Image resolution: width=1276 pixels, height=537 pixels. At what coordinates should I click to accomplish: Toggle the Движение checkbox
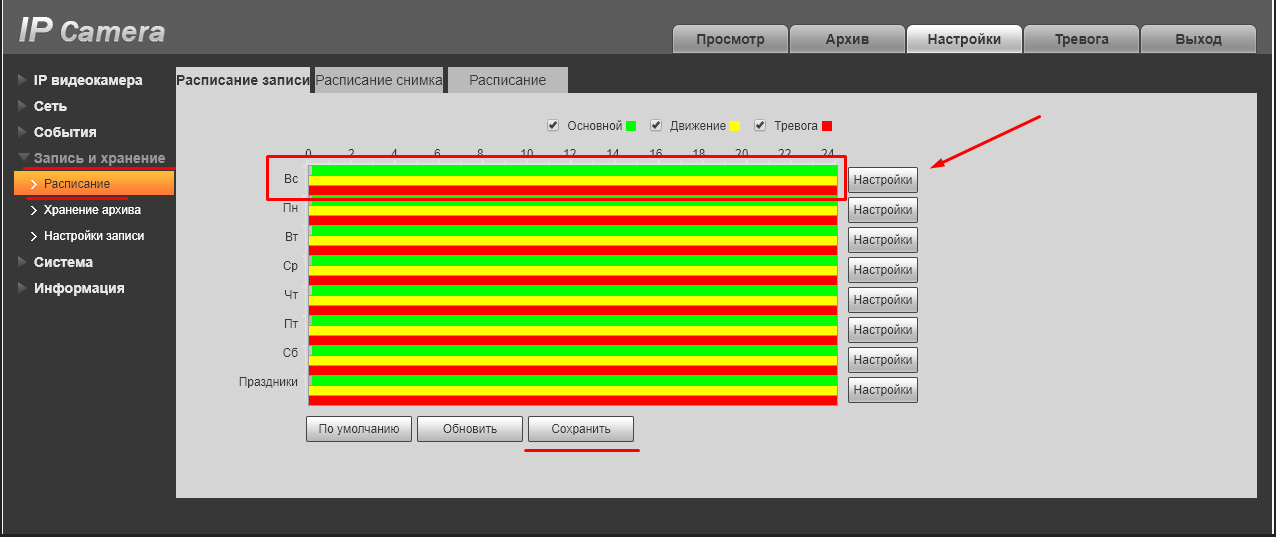656,126
